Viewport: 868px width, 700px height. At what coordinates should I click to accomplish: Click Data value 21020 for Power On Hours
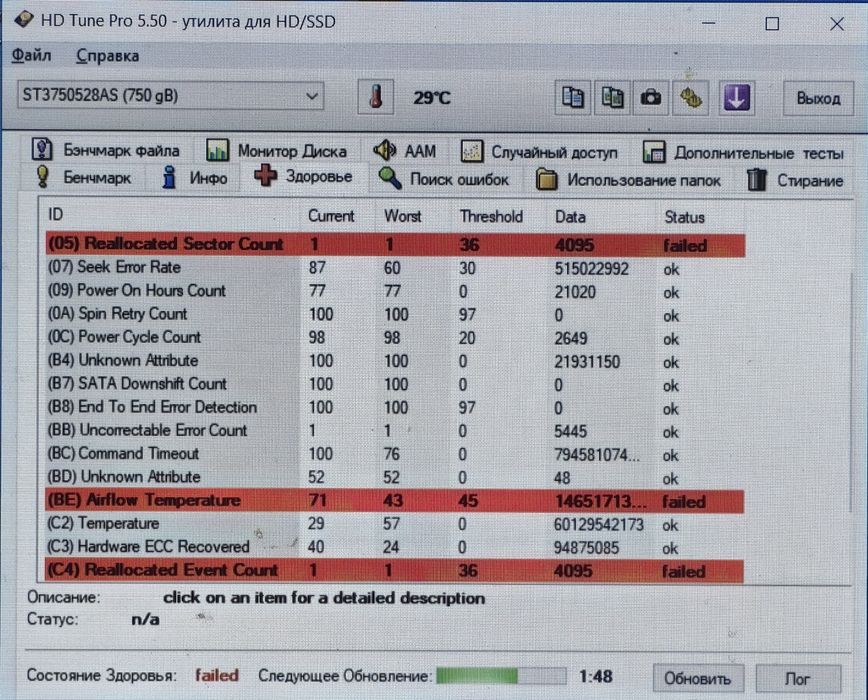(x=575, y=292)
